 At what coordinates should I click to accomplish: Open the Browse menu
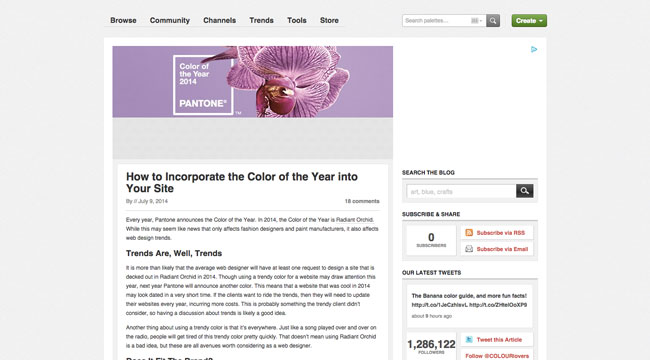pyautogui.click(x=123, y=20)
